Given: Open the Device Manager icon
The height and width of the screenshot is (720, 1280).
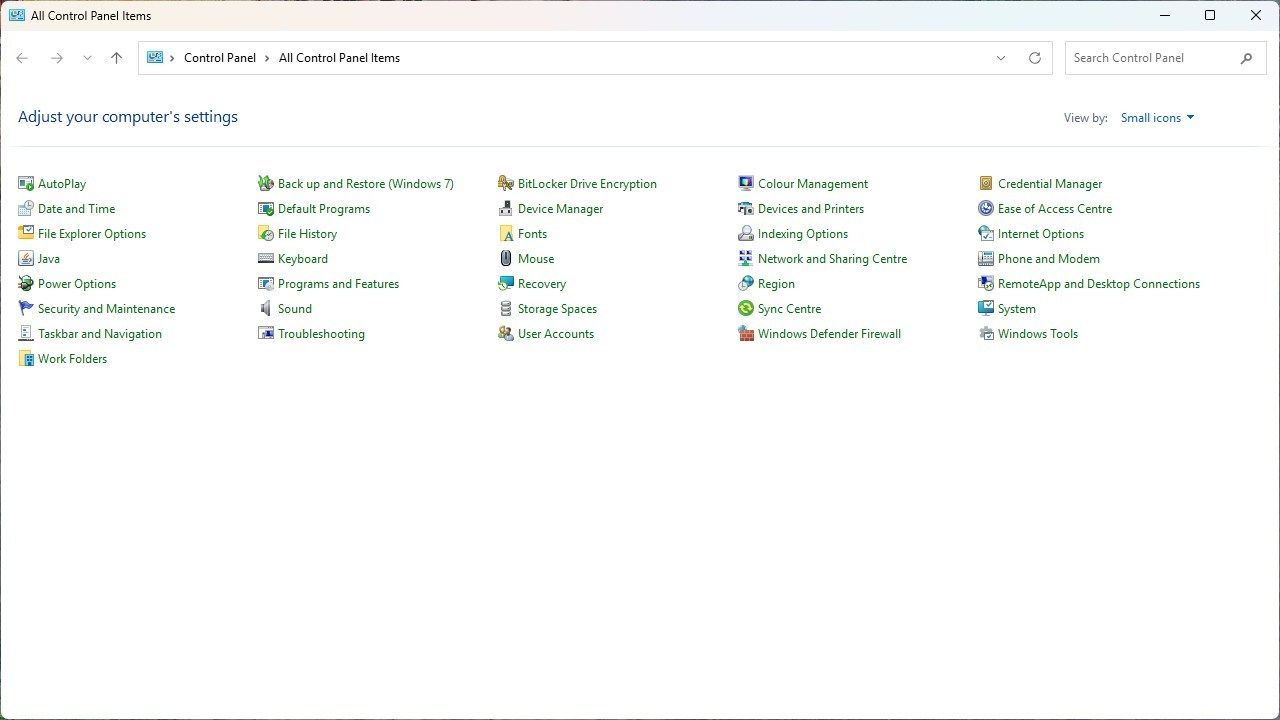Looking at the screenshot, I should coord(506,209).
